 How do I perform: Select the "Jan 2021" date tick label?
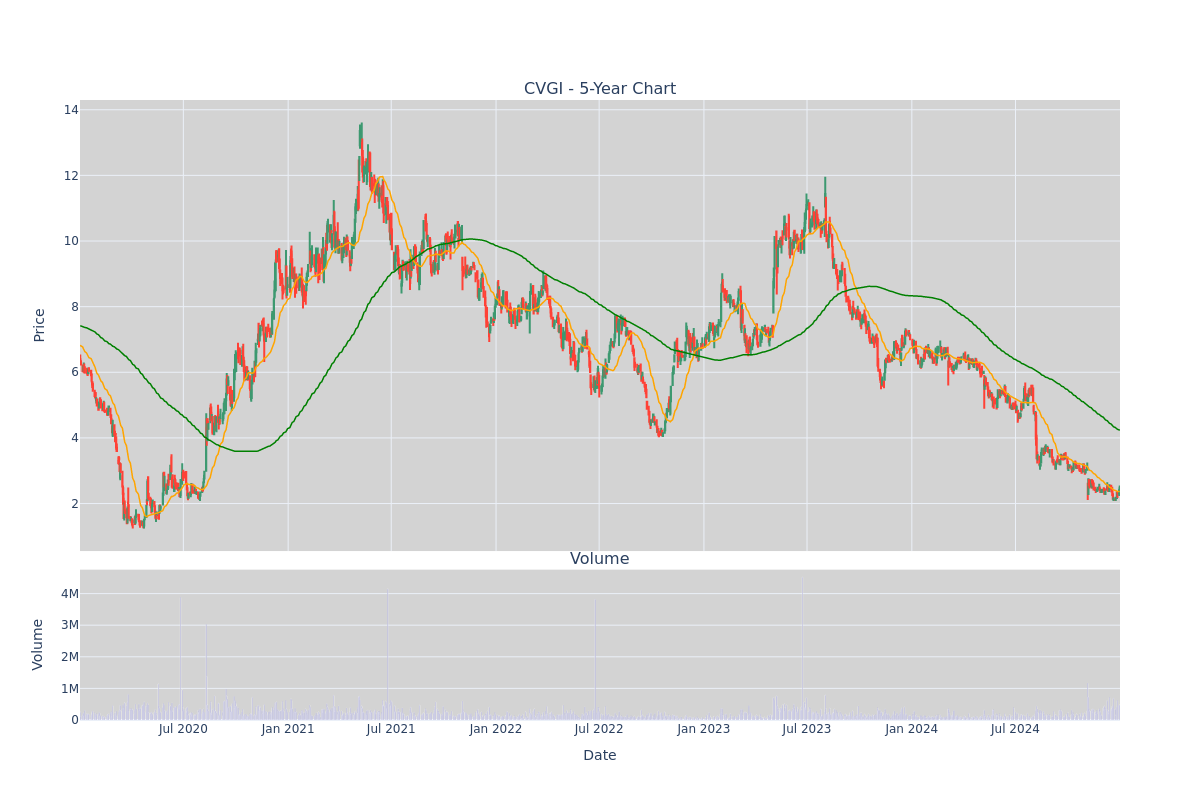click(x=288, y=729)
